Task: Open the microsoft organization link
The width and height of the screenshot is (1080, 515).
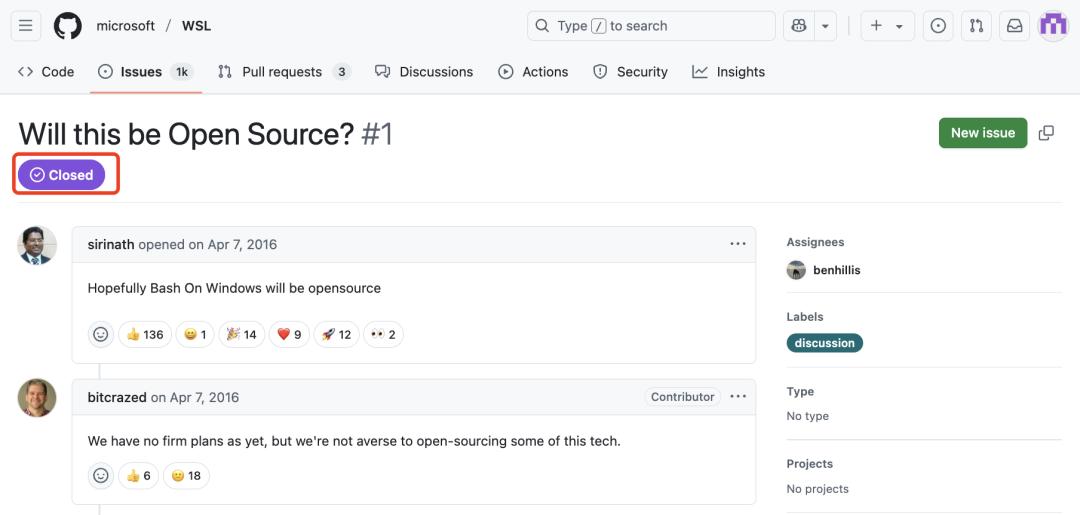Action: click(x=125, y=26)
